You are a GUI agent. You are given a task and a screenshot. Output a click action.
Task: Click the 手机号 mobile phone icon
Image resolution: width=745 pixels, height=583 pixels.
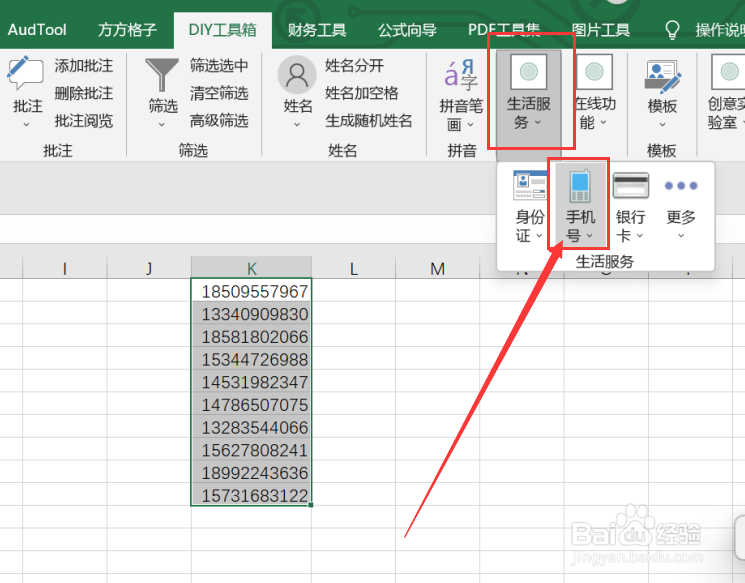[580, 186]
